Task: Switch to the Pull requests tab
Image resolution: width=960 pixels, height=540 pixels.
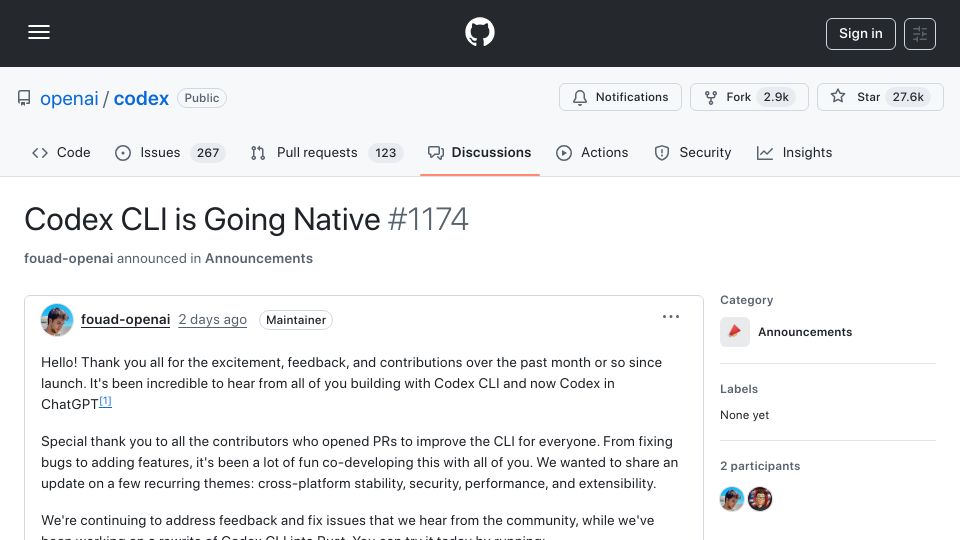Action: (326, 152)
